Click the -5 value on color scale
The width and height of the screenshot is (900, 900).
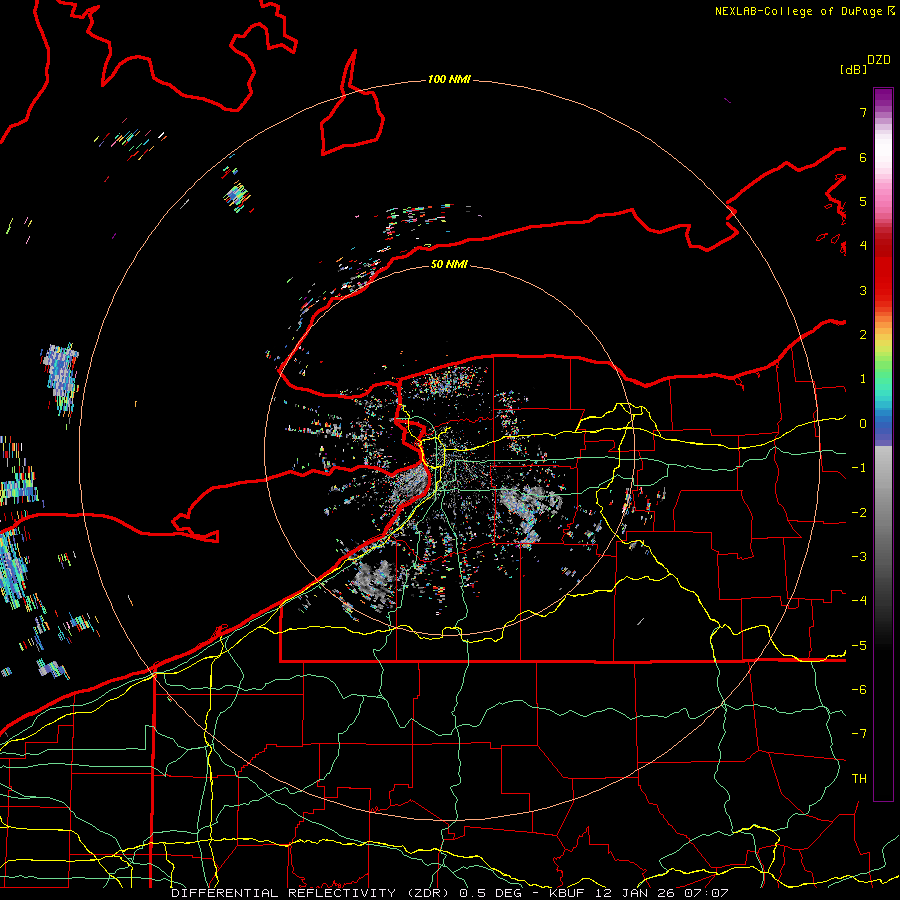click(x=859, y=646)
